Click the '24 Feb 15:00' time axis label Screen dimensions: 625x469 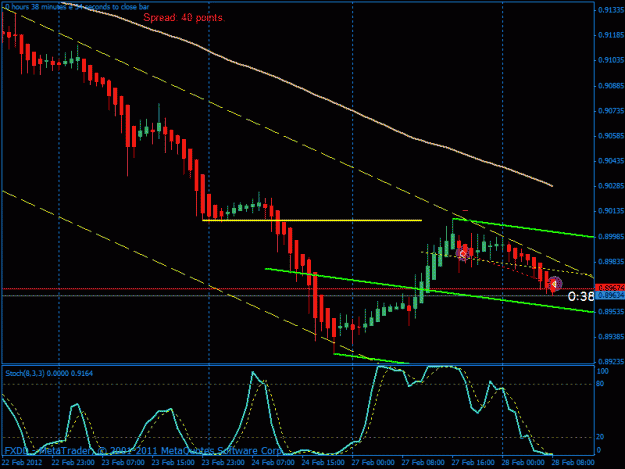coord(323,462)
